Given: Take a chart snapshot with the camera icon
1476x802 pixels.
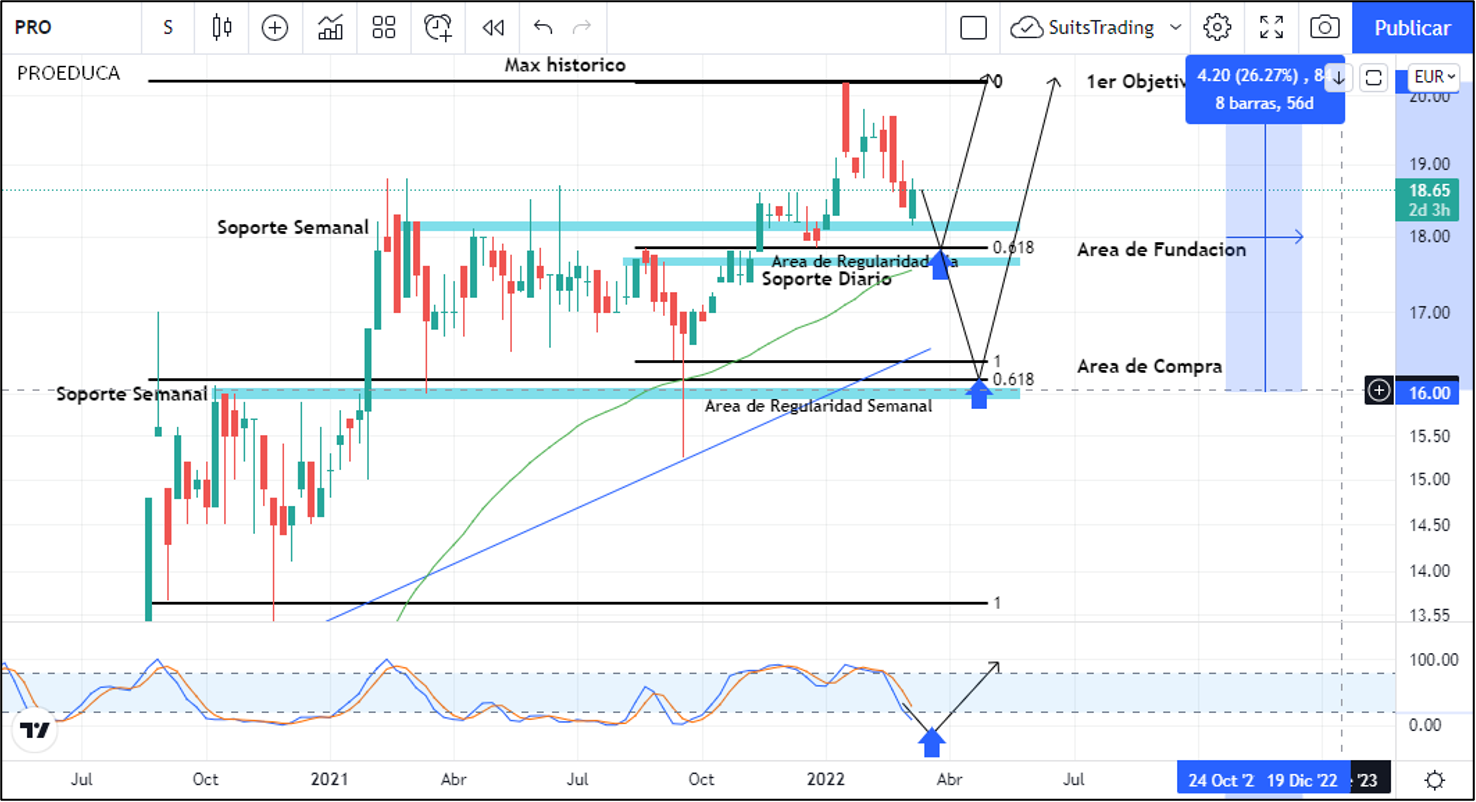Looking at the screenshot, I should click(1325, 28).
